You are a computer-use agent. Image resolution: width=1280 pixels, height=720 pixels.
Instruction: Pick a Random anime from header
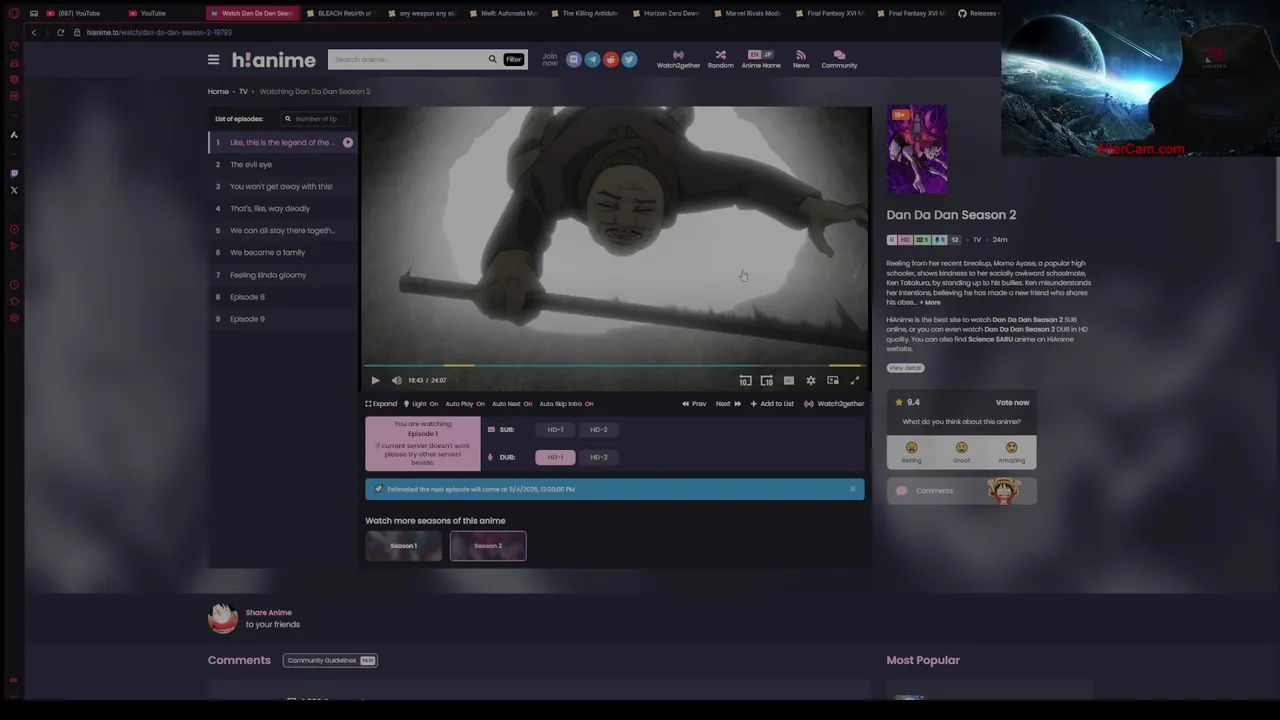click(720, 59)
